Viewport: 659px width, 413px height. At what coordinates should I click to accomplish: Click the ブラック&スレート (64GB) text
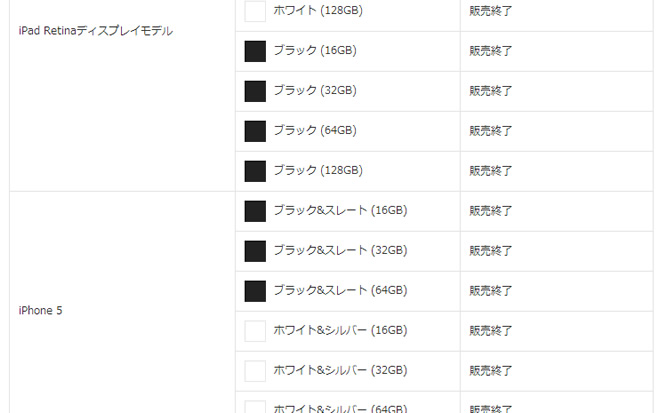pos(340,290)
